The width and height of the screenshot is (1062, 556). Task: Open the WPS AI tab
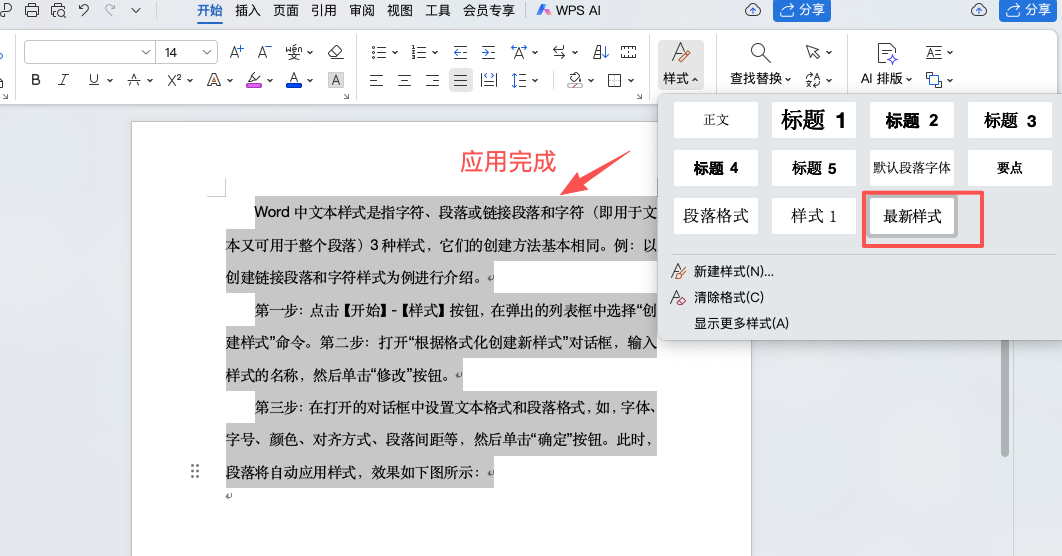pos(568,10)
